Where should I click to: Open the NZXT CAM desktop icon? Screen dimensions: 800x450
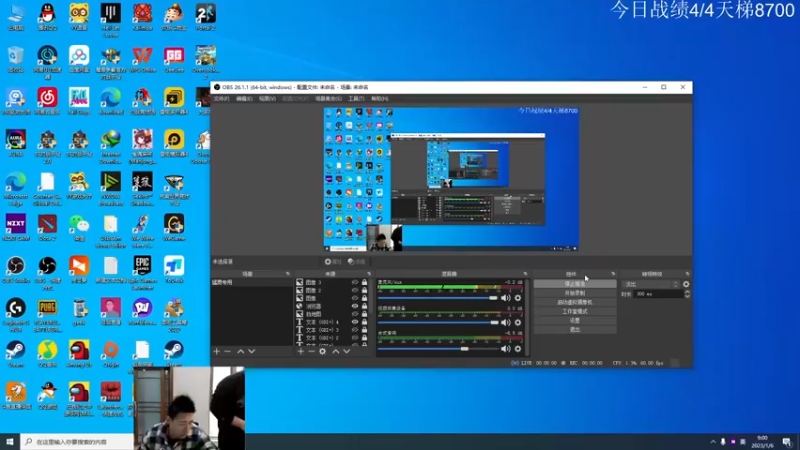point(16,228)
